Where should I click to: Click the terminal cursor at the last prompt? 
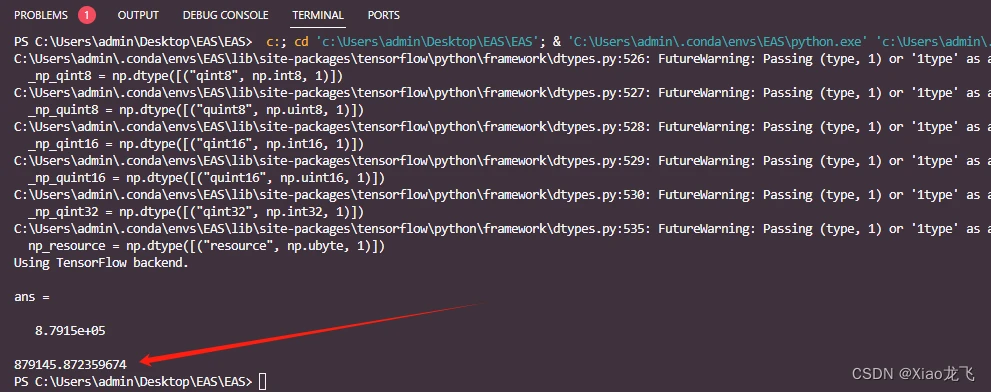262,381
